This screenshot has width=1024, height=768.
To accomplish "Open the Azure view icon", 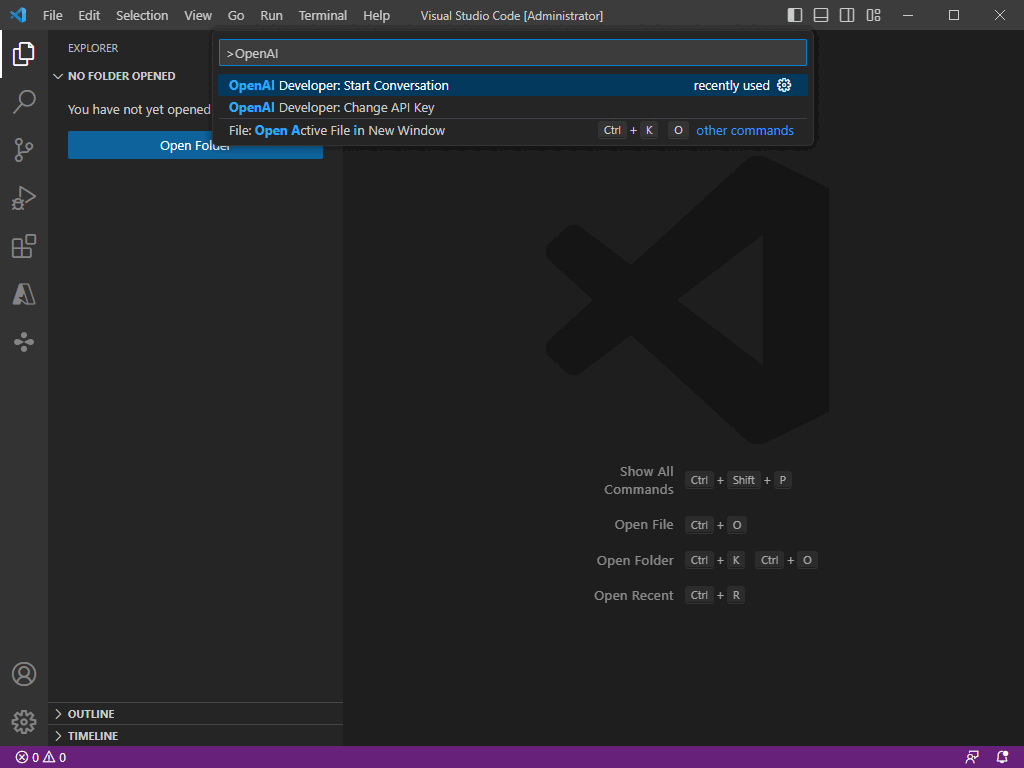I will pyautogui.click(x=24, y=295).
